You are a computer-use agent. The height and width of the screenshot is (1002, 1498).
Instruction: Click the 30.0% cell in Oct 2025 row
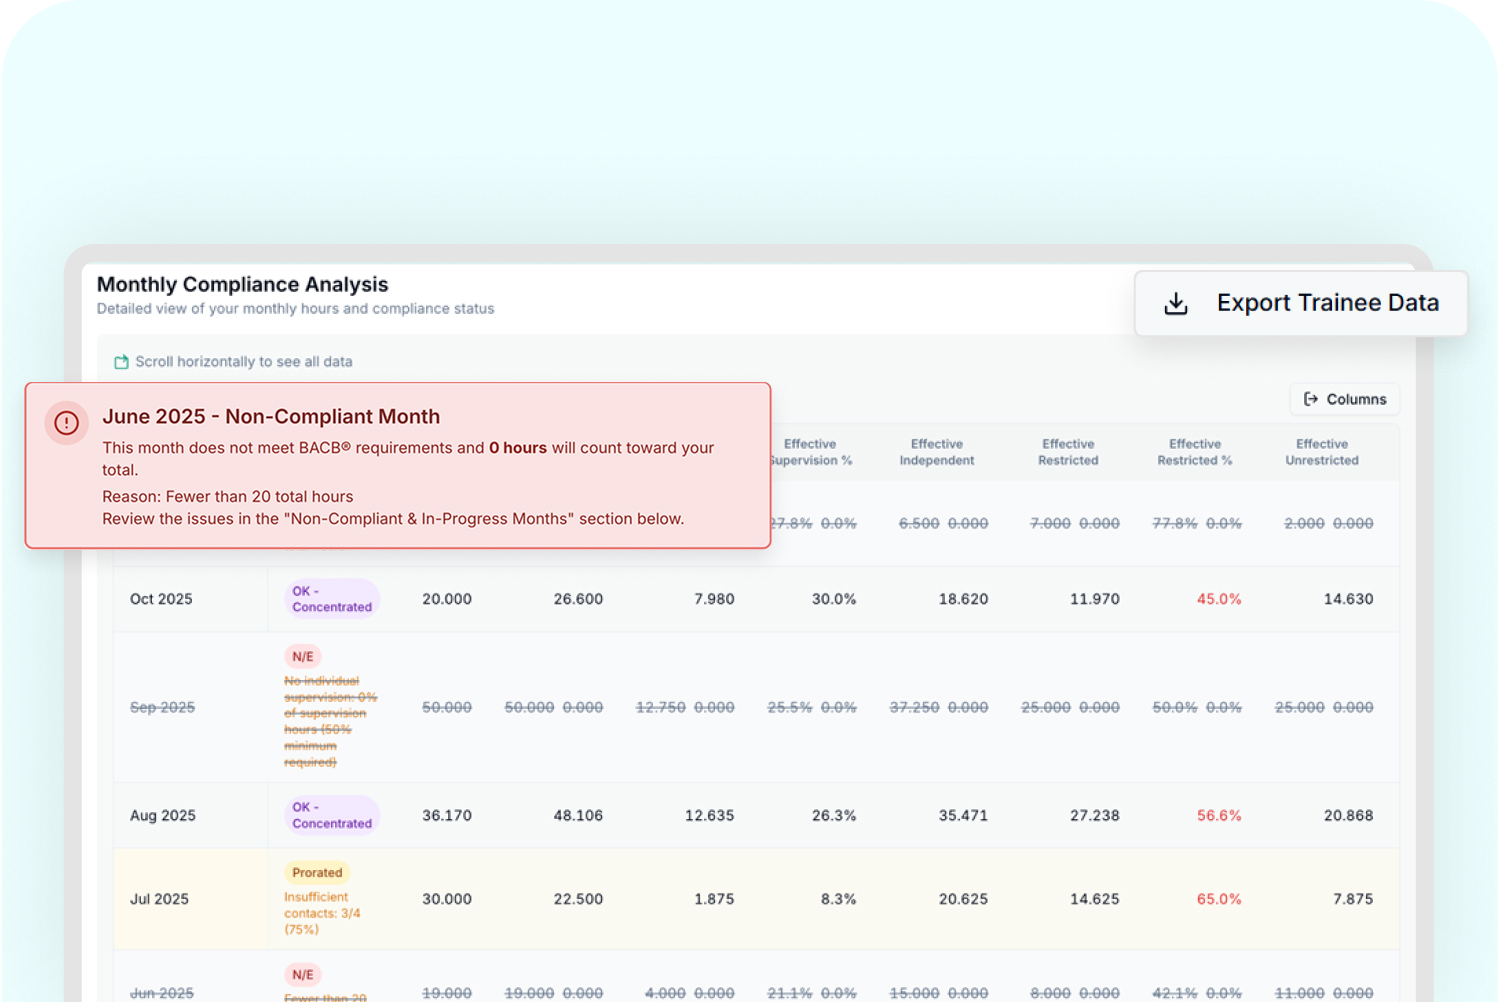[834, 599]
